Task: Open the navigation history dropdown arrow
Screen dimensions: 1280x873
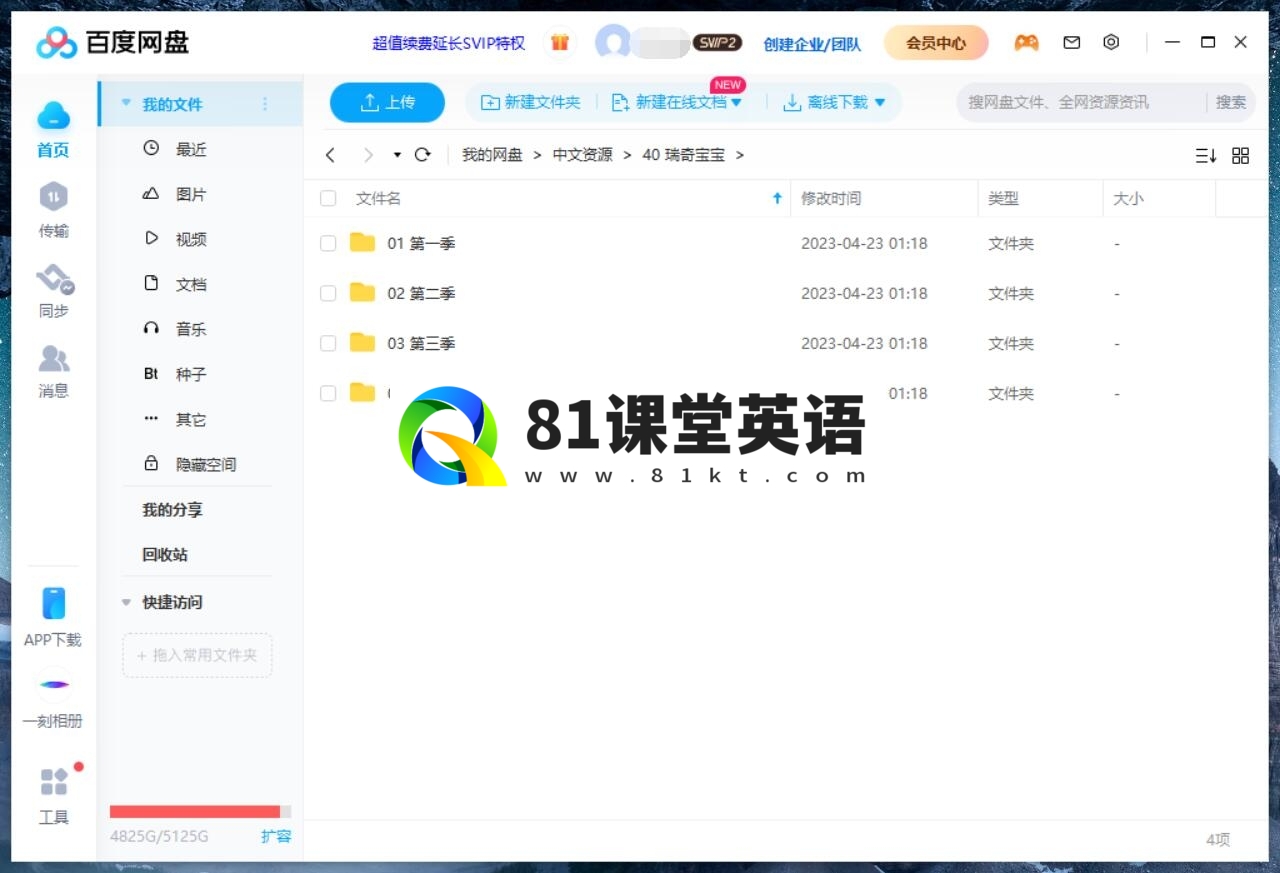Action: (397, 155)
